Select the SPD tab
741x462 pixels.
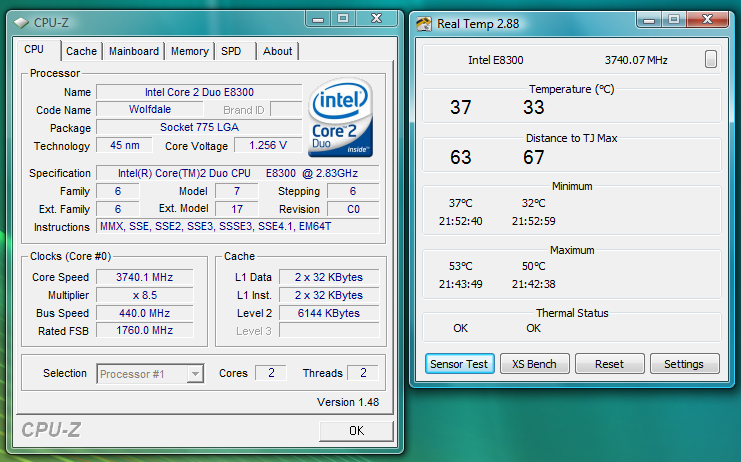coord(231,51)
